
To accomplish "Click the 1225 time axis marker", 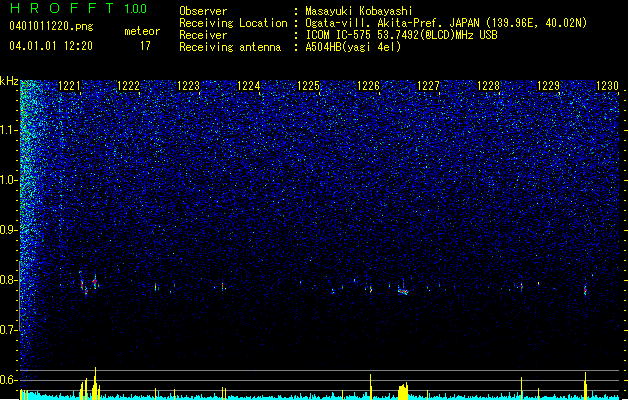I will click(308, 86).
